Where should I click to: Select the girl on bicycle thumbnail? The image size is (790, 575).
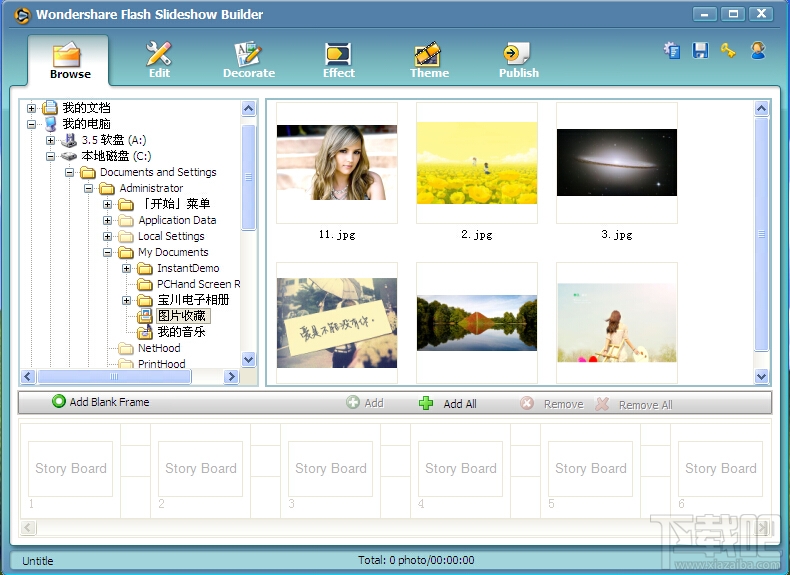(x=617, y=323)
